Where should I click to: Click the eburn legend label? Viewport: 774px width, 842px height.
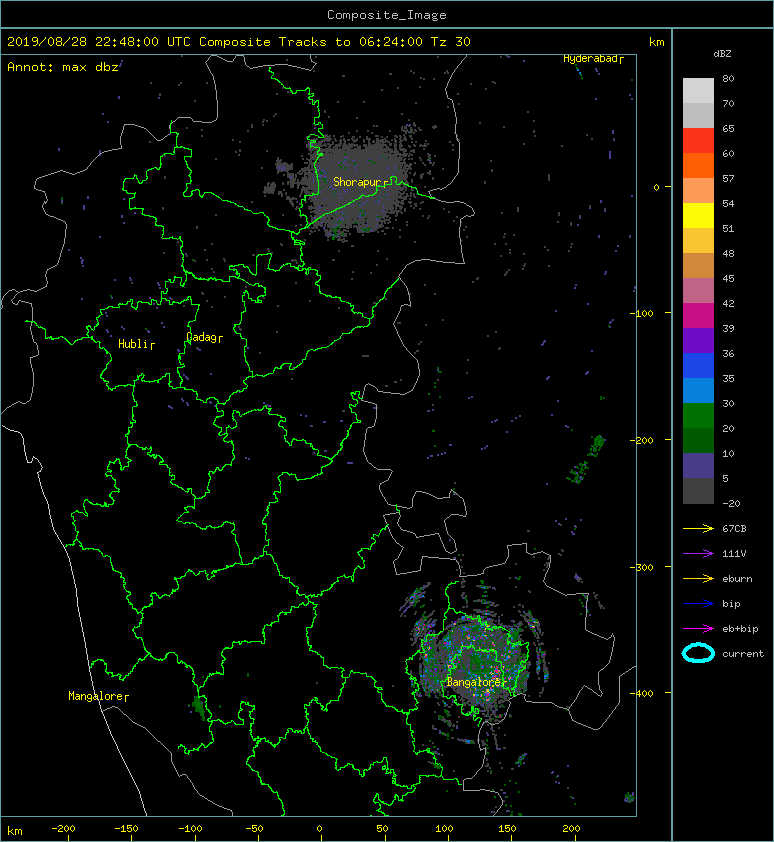click(x=737, y=579)
